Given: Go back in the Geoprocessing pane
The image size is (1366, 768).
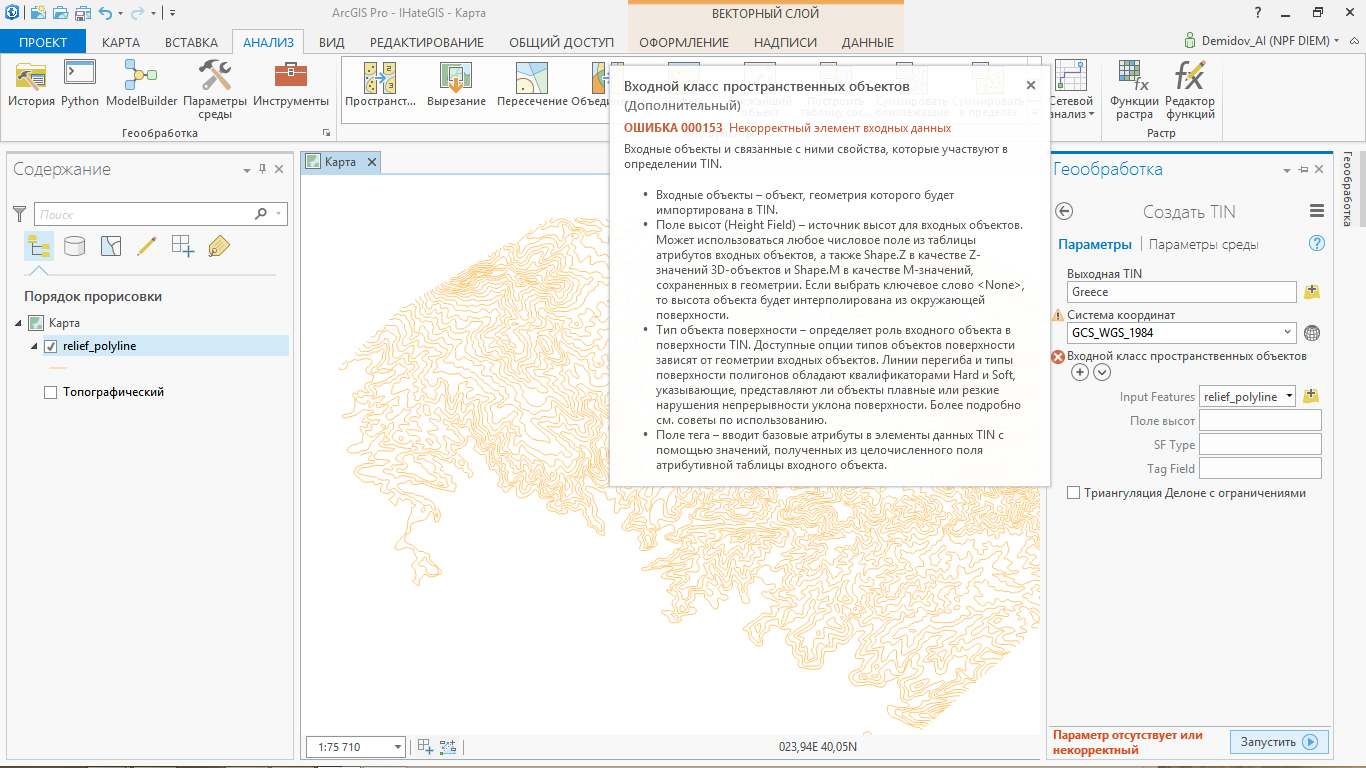Looking at the screenshot, I should [1064, 211].
